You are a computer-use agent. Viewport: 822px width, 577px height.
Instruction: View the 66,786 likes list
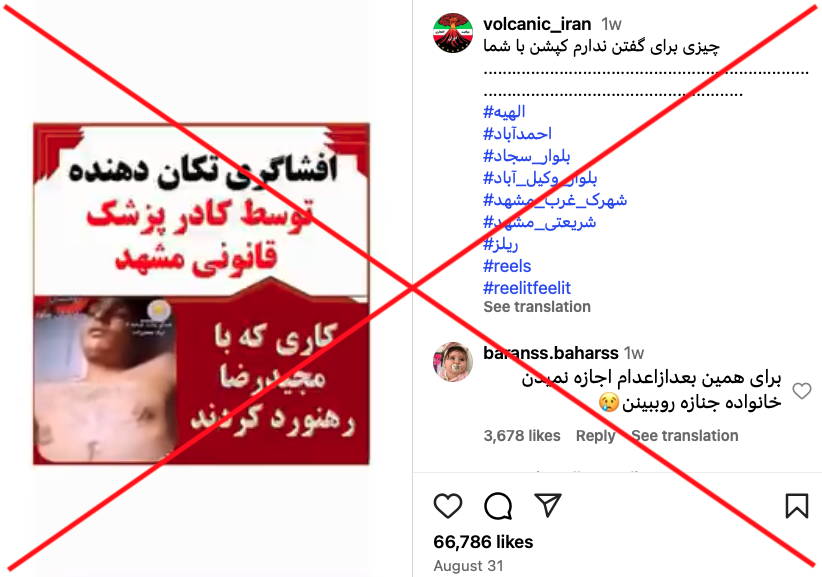tap(483, 542)
